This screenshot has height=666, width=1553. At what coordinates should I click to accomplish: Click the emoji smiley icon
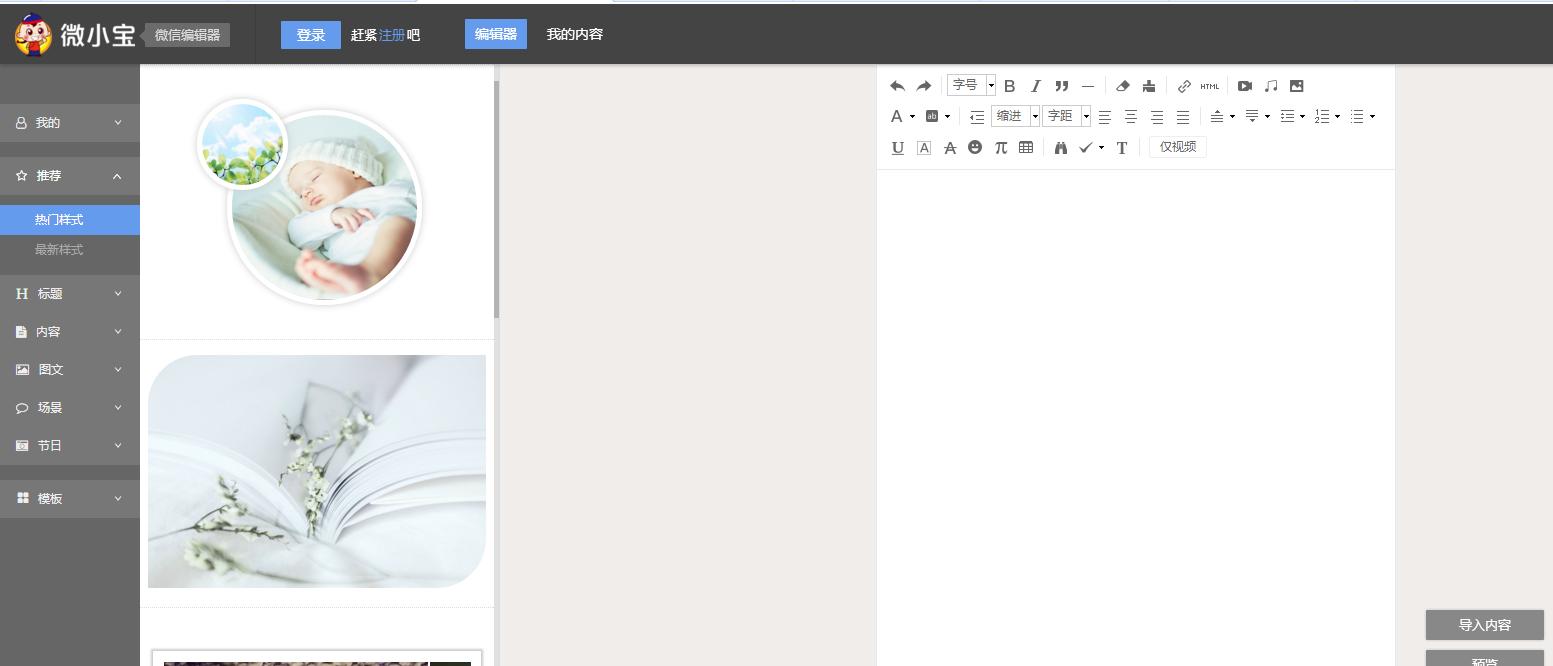coord(975,147)
